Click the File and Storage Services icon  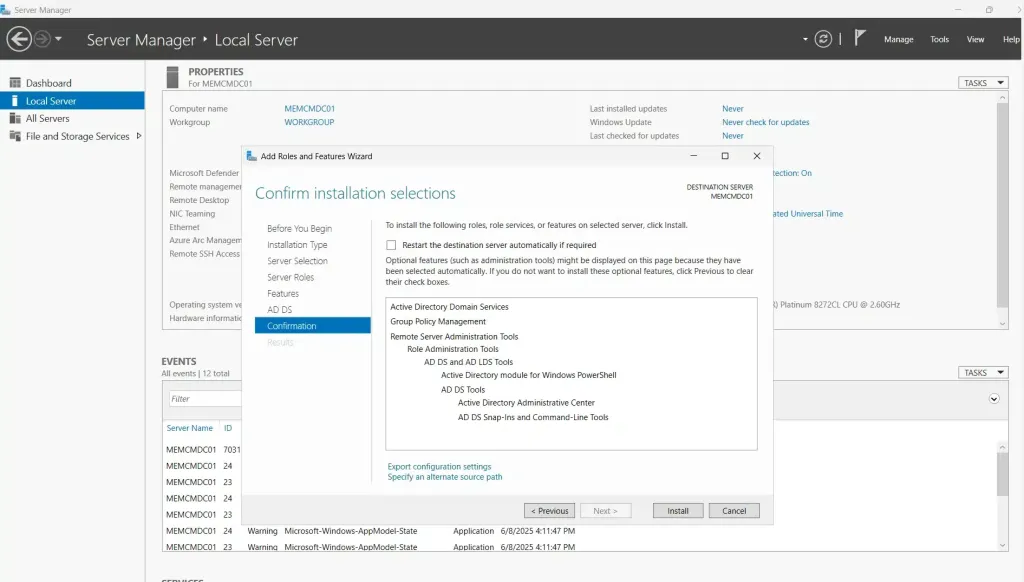(15, 136)
